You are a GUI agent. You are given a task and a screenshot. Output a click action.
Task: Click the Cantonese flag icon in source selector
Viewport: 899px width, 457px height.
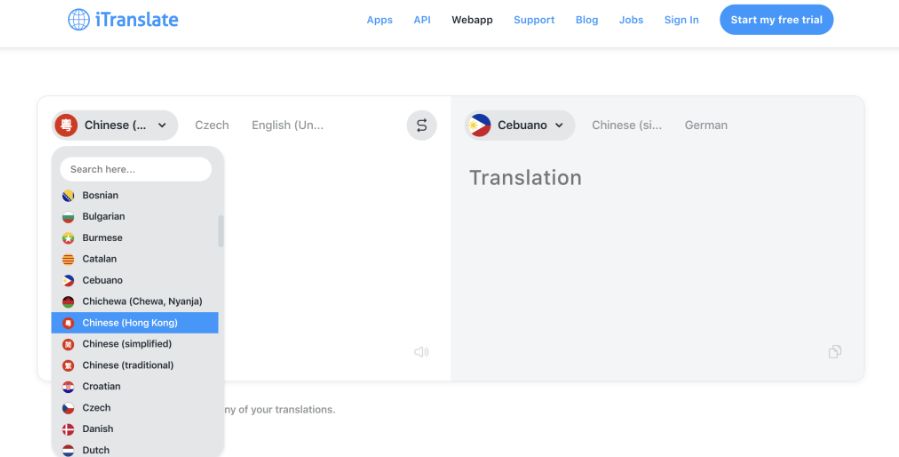(x=67, y=125)
